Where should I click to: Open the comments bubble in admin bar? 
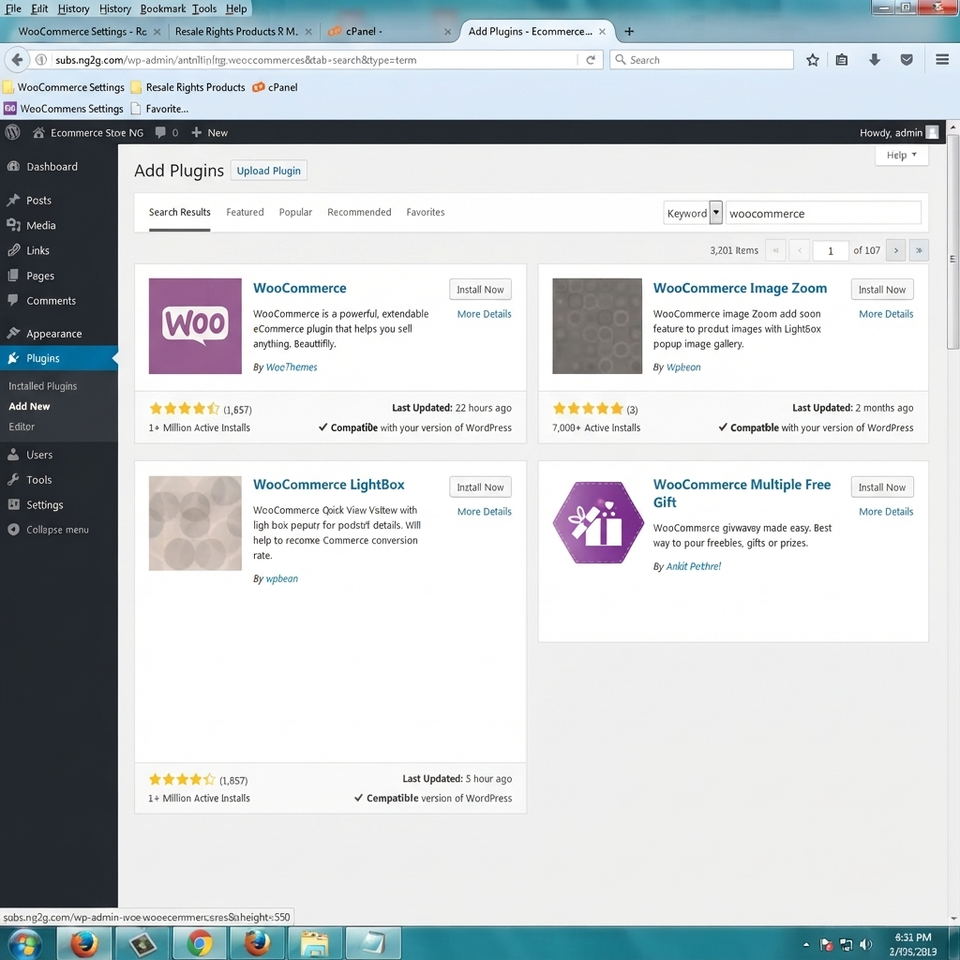pyautogui.click(x=160, y=132)
